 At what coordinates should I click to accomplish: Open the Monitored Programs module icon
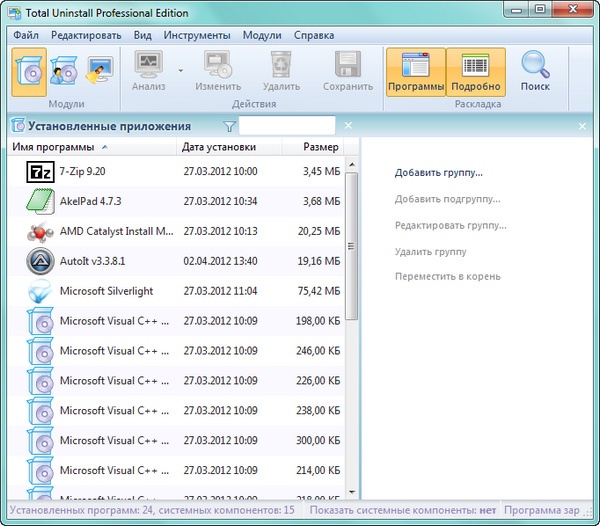(x=64, y=71)
